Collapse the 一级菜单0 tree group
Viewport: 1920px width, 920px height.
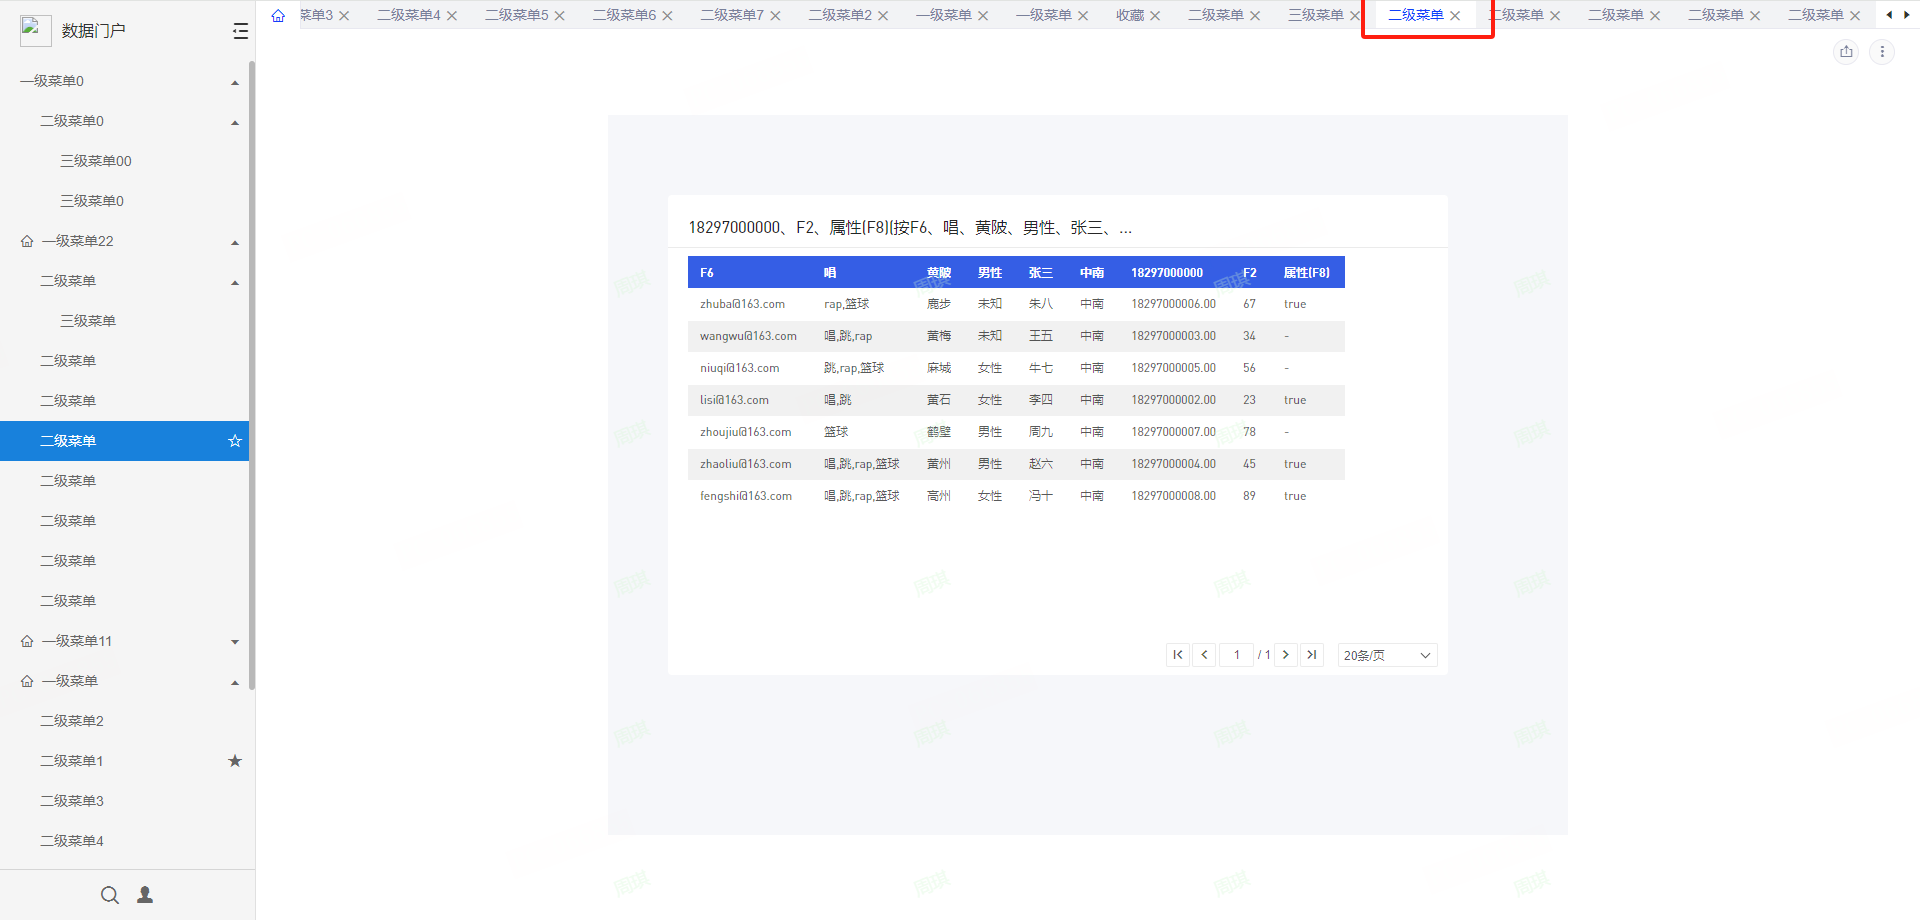coord(235,82)
